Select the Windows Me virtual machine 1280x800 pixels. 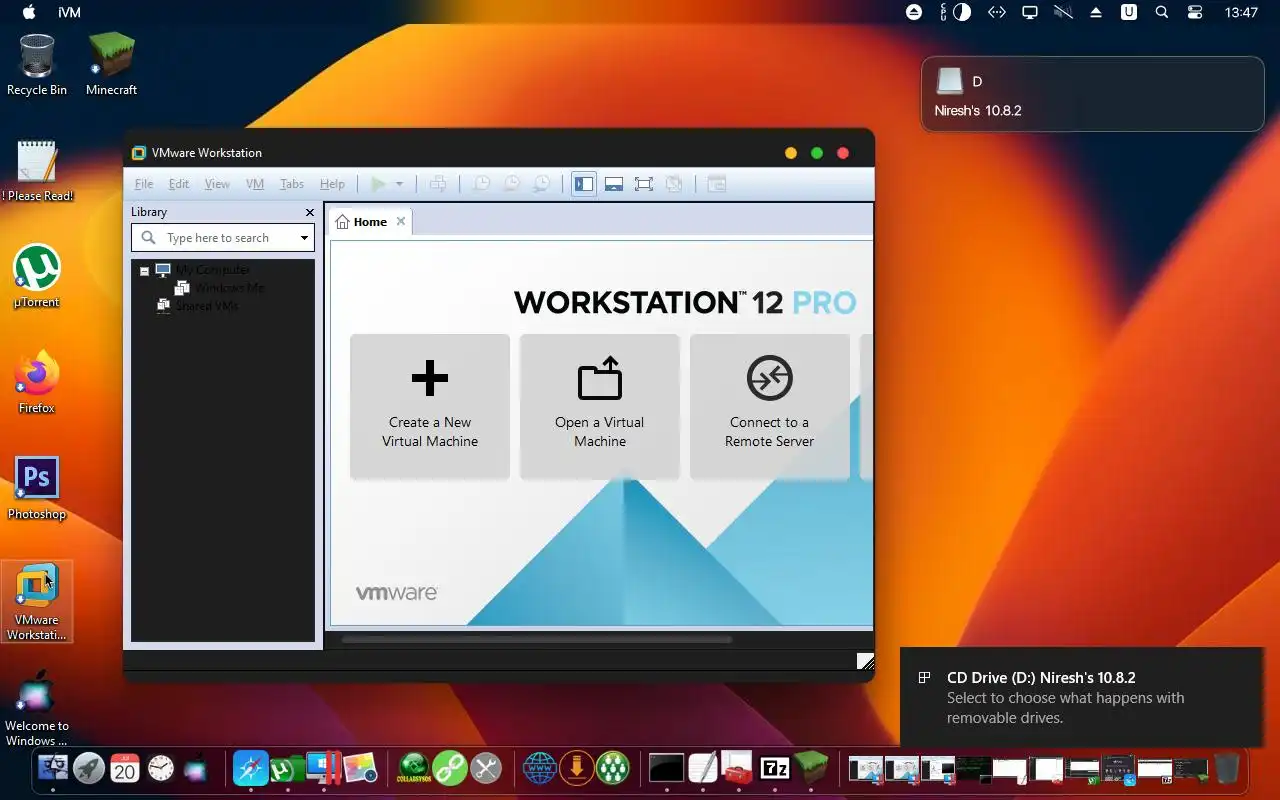pos(229,288)
